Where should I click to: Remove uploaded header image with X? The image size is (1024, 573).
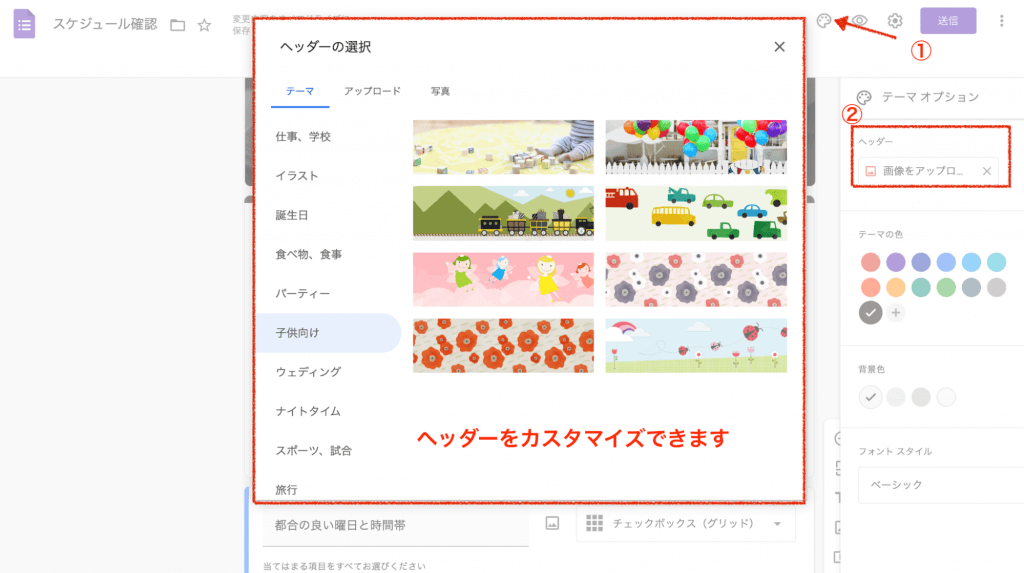click(x=986, y=171)
